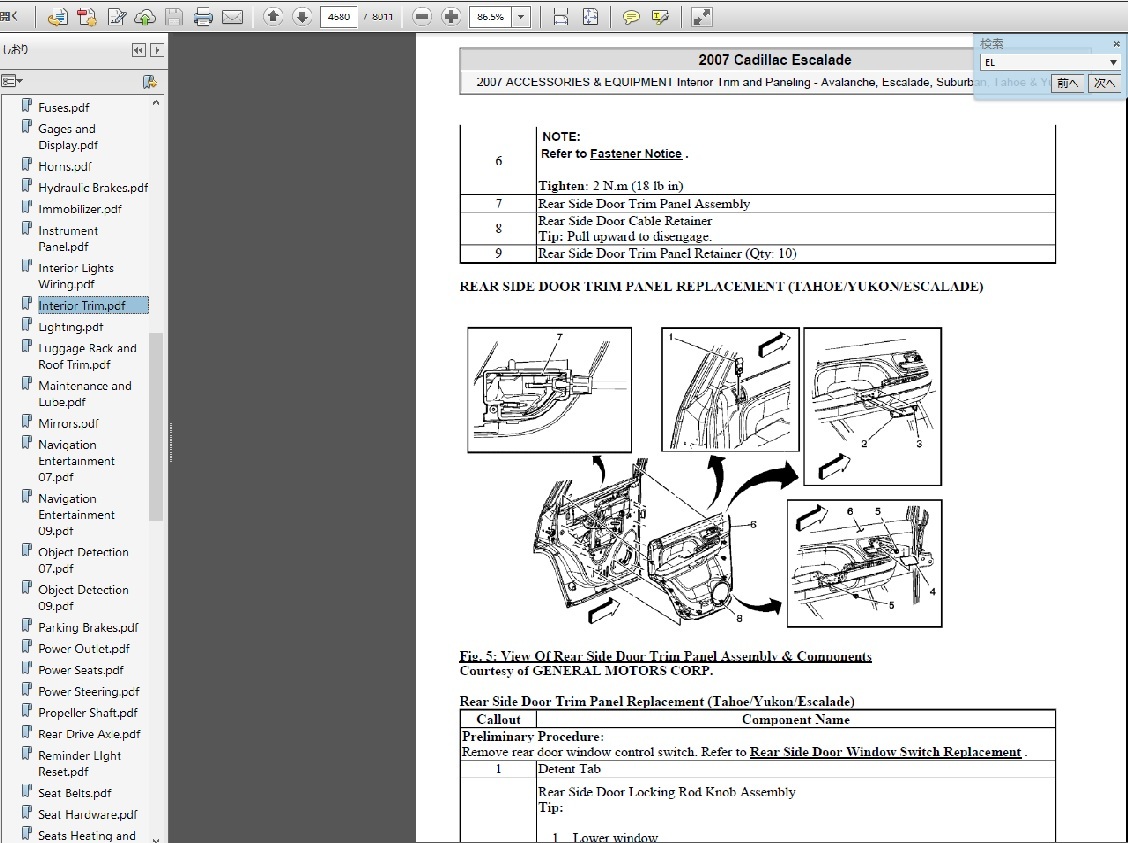Open the sign and edit document tool
This screenshot has width=1128, height=843.
117,17
